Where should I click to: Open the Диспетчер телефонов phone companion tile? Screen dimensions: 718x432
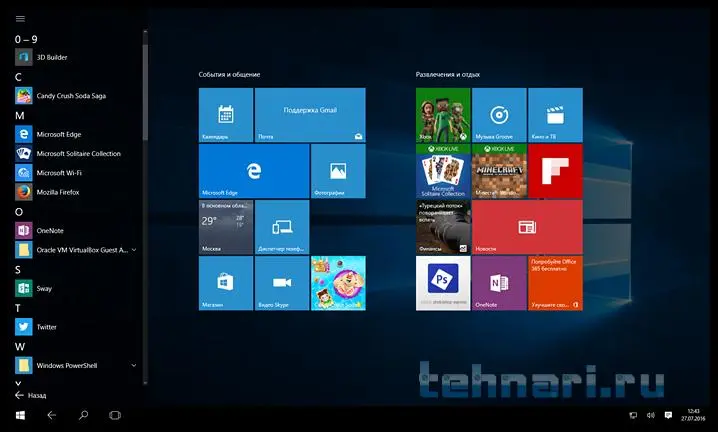tap(282, 227)
